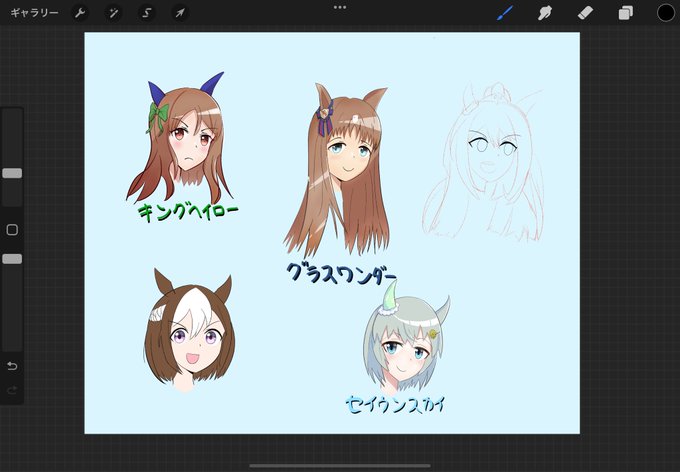
Task: Open the Actions wrench menu
Action: coord(80,13)
